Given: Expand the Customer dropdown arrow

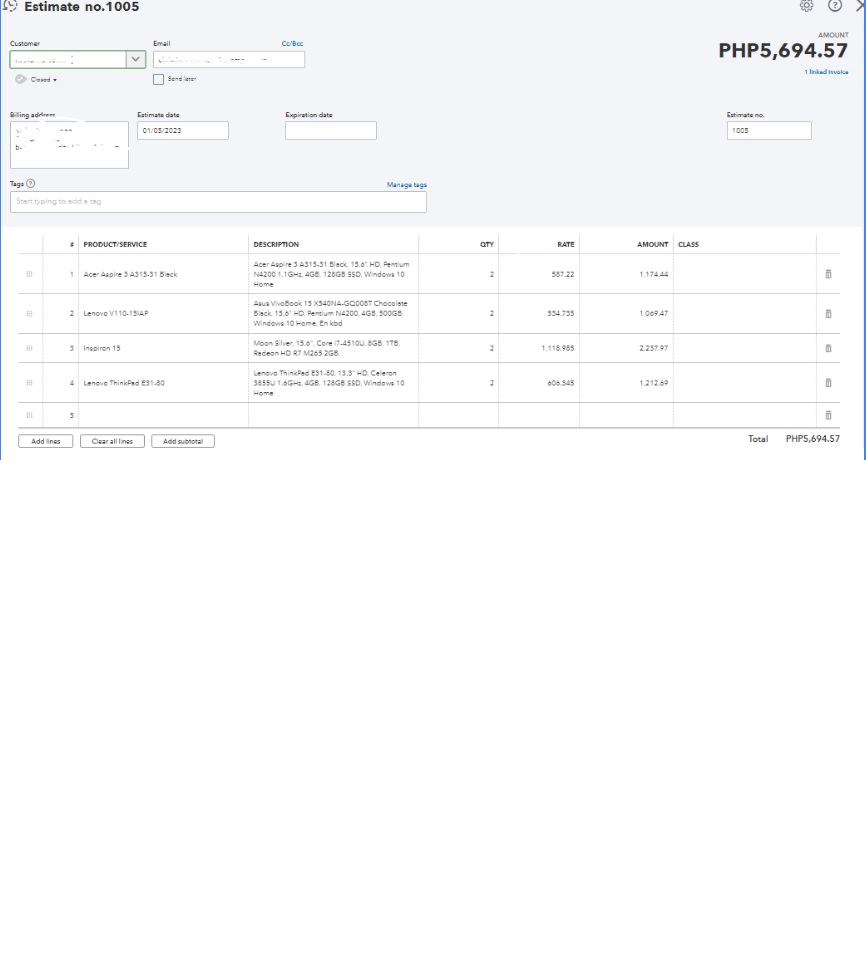Looking at the screenshot, I should click(x=135, y=59).
